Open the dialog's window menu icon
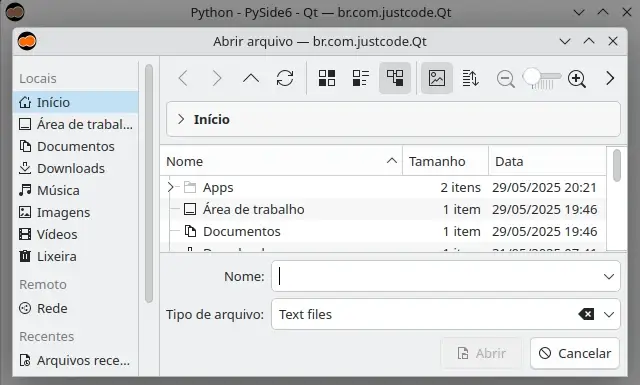 (27, 41)
